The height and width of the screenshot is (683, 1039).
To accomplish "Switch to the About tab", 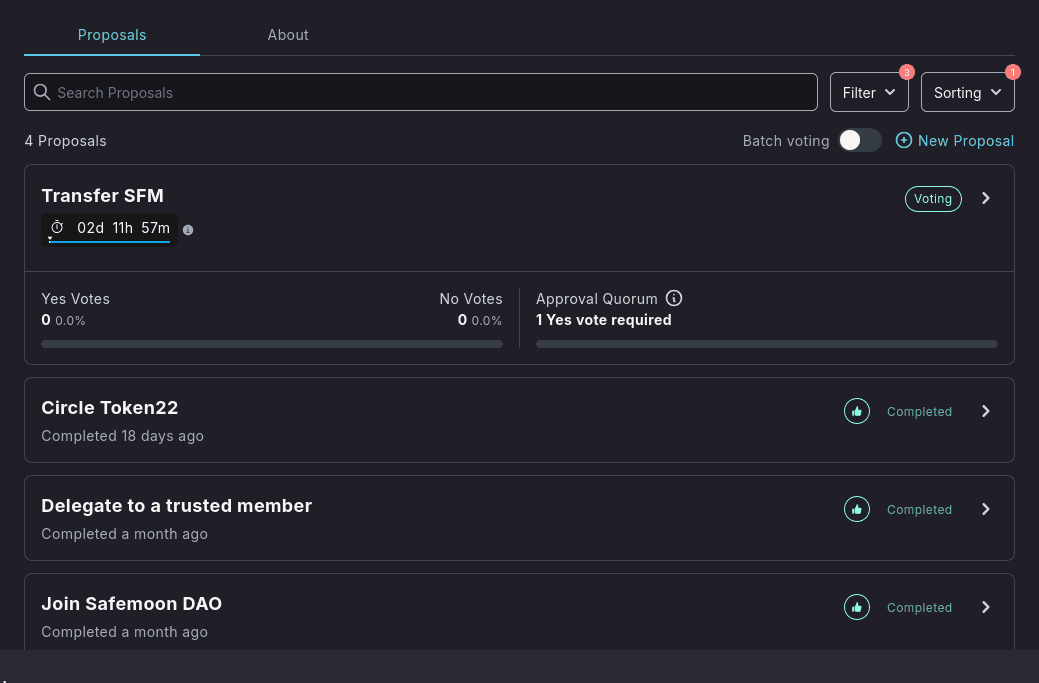I will click(x=288, y=35).
